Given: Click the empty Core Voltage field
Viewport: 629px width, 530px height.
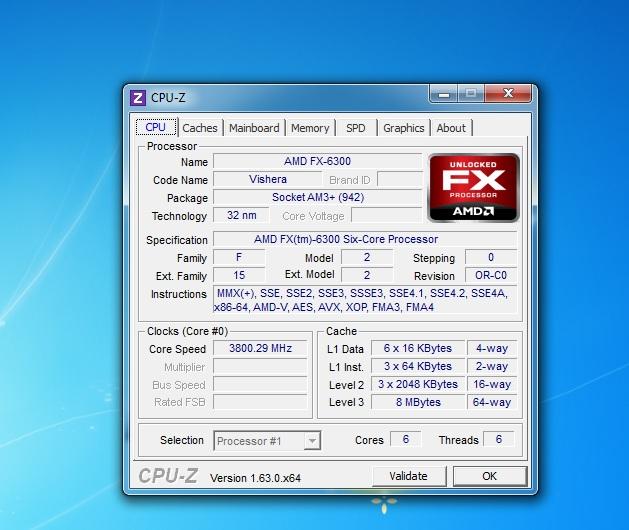Looking at the screenshot, I should click(x=387, y=215).
